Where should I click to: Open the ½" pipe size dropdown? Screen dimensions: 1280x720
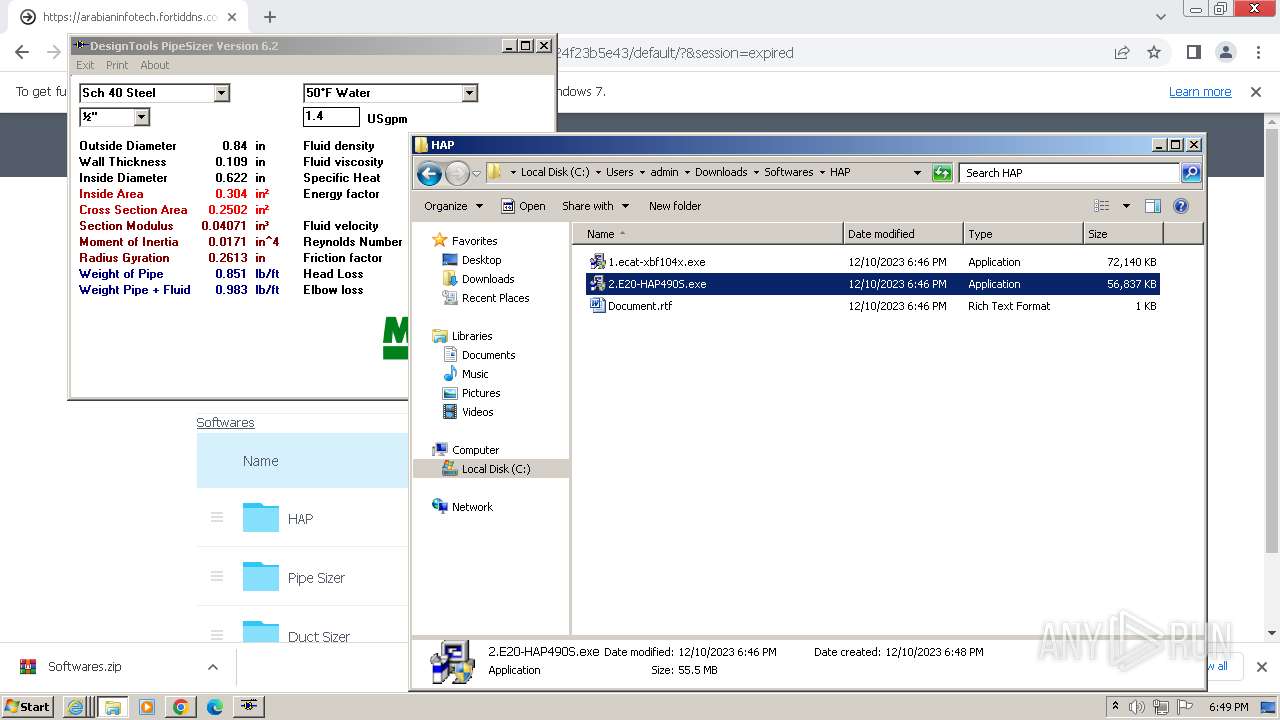pyautogui.click(x=142, y=117)
